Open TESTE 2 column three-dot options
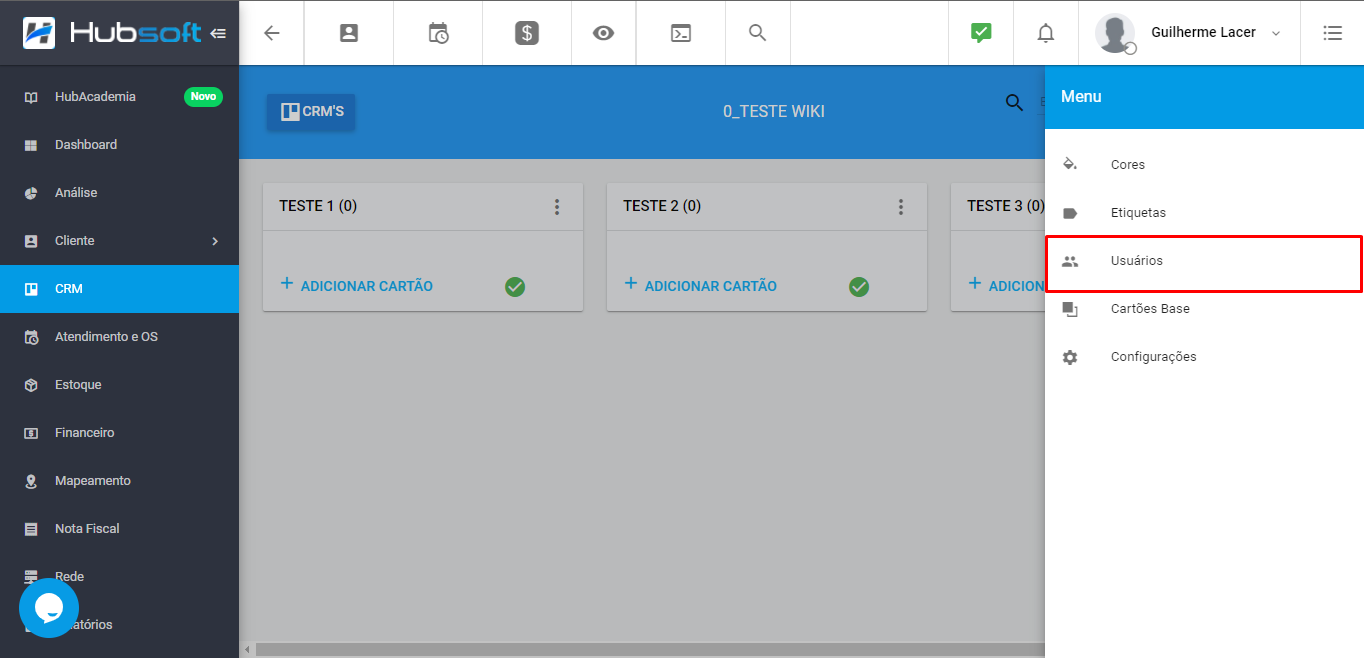Viewport: 1364px width, 658px height. point(901,207)
